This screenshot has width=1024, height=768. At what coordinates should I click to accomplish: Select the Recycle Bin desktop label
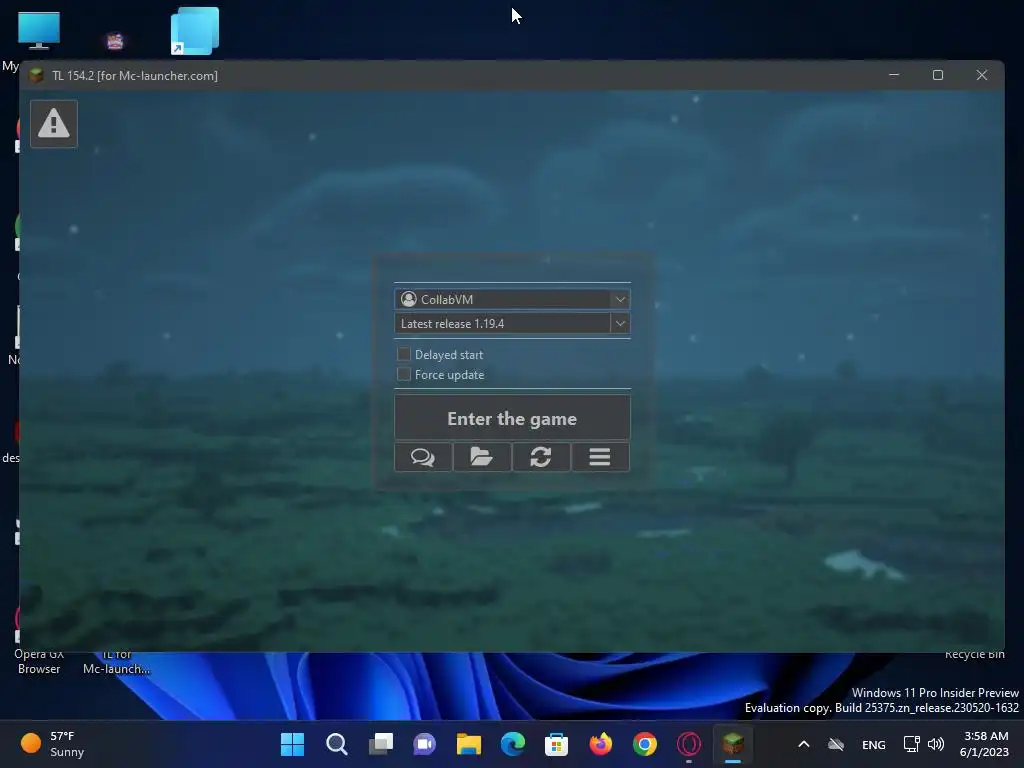coord(974,654)
